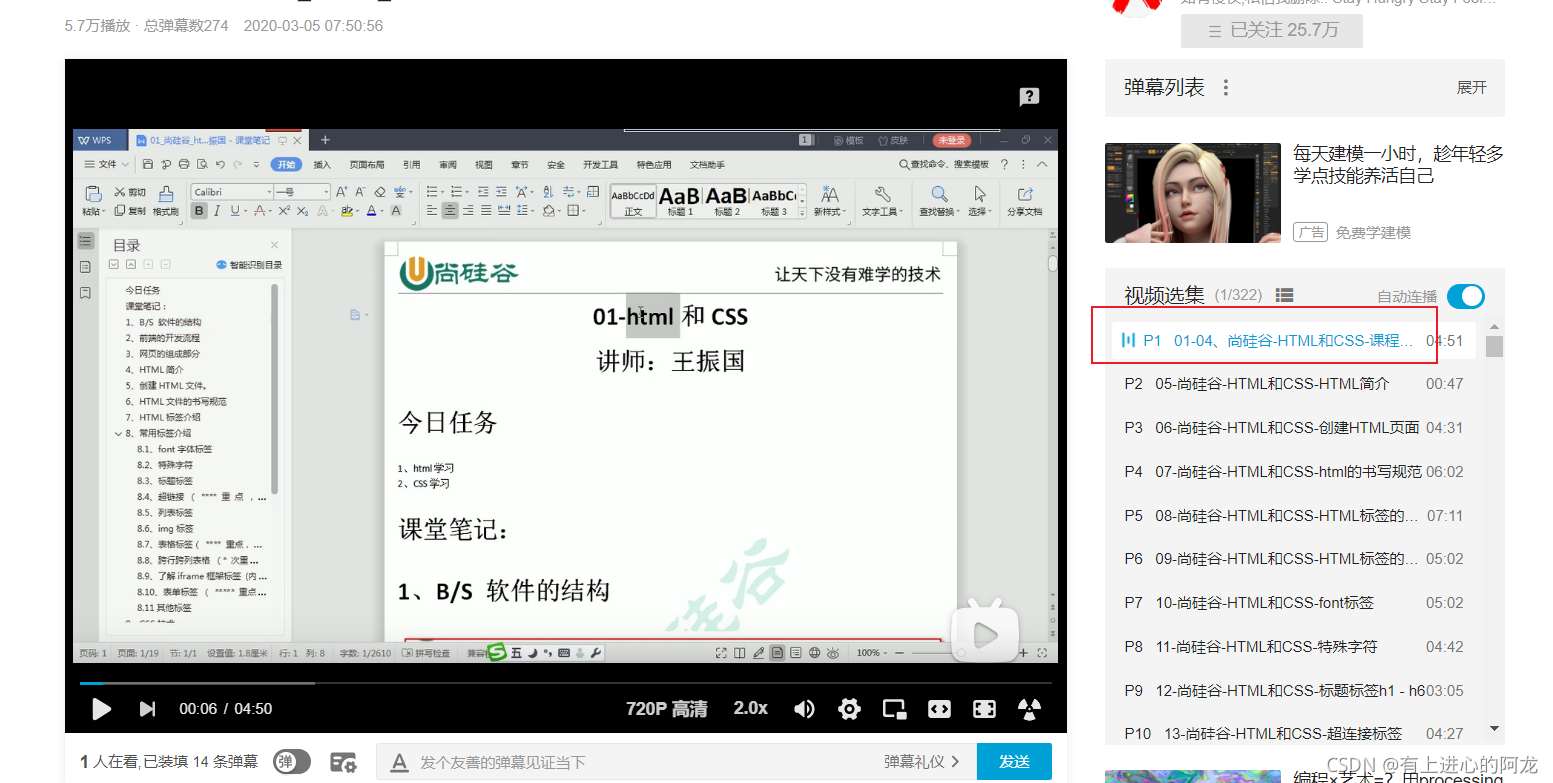Screen dimensions: 1553x783
Task: Open the 3D modeling ad thumbnail
Action: (1193, 193)
